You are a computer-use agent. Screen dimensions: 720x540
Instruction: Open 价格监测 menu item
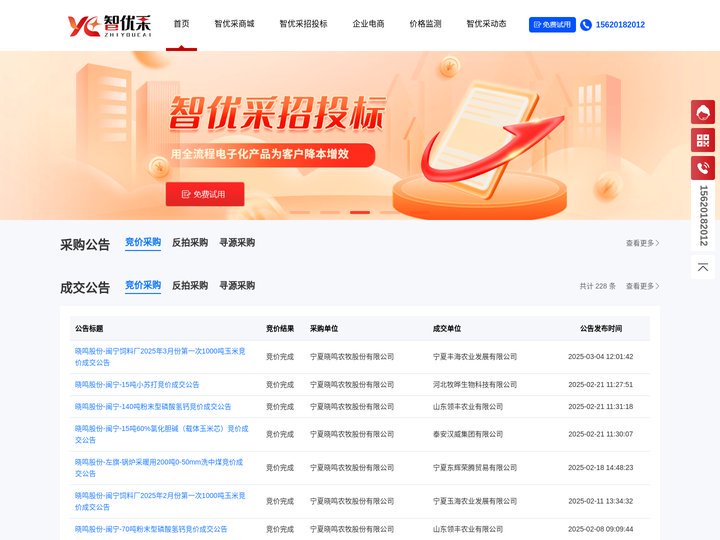click(x=425, y=24)
